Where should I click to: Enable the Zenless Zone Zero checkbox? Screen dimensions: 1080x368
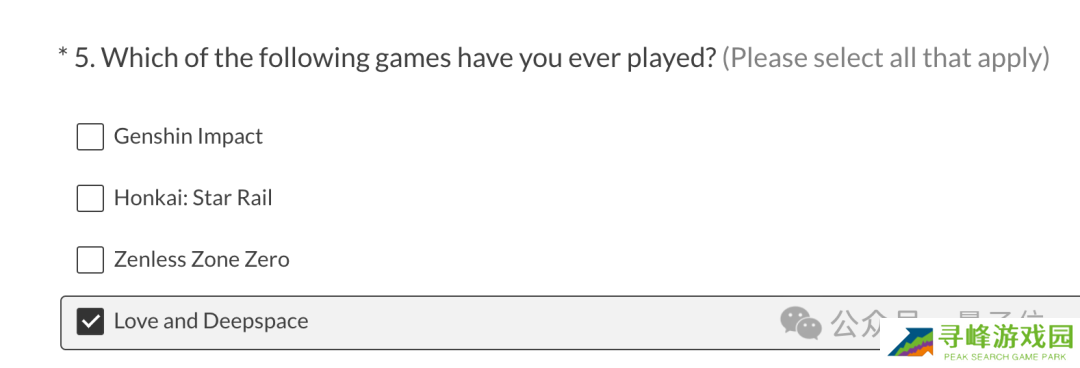click(90, 260)
